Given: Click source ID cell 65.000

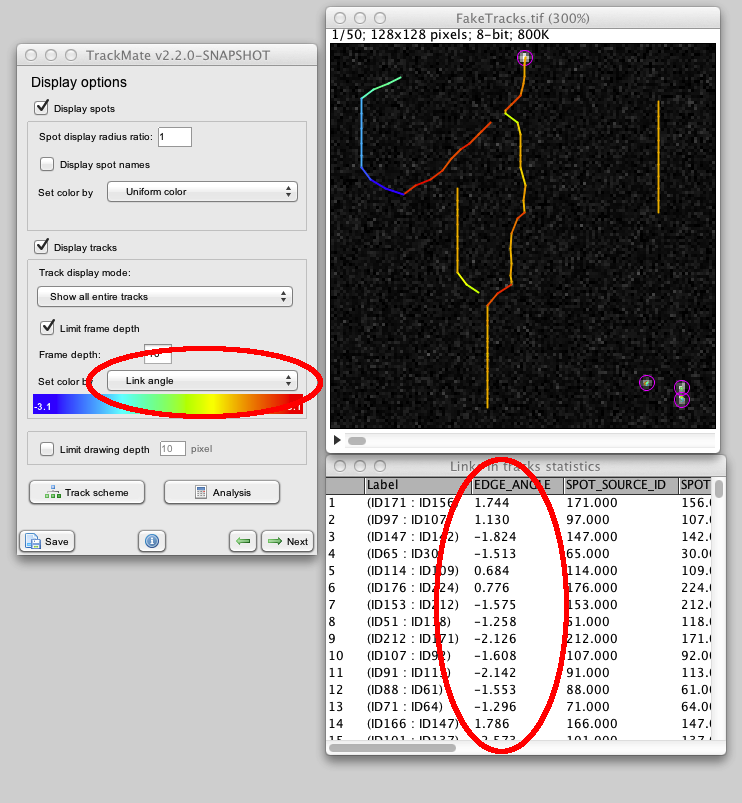Looking at the screenshot, I should click(x=588, y=554).
